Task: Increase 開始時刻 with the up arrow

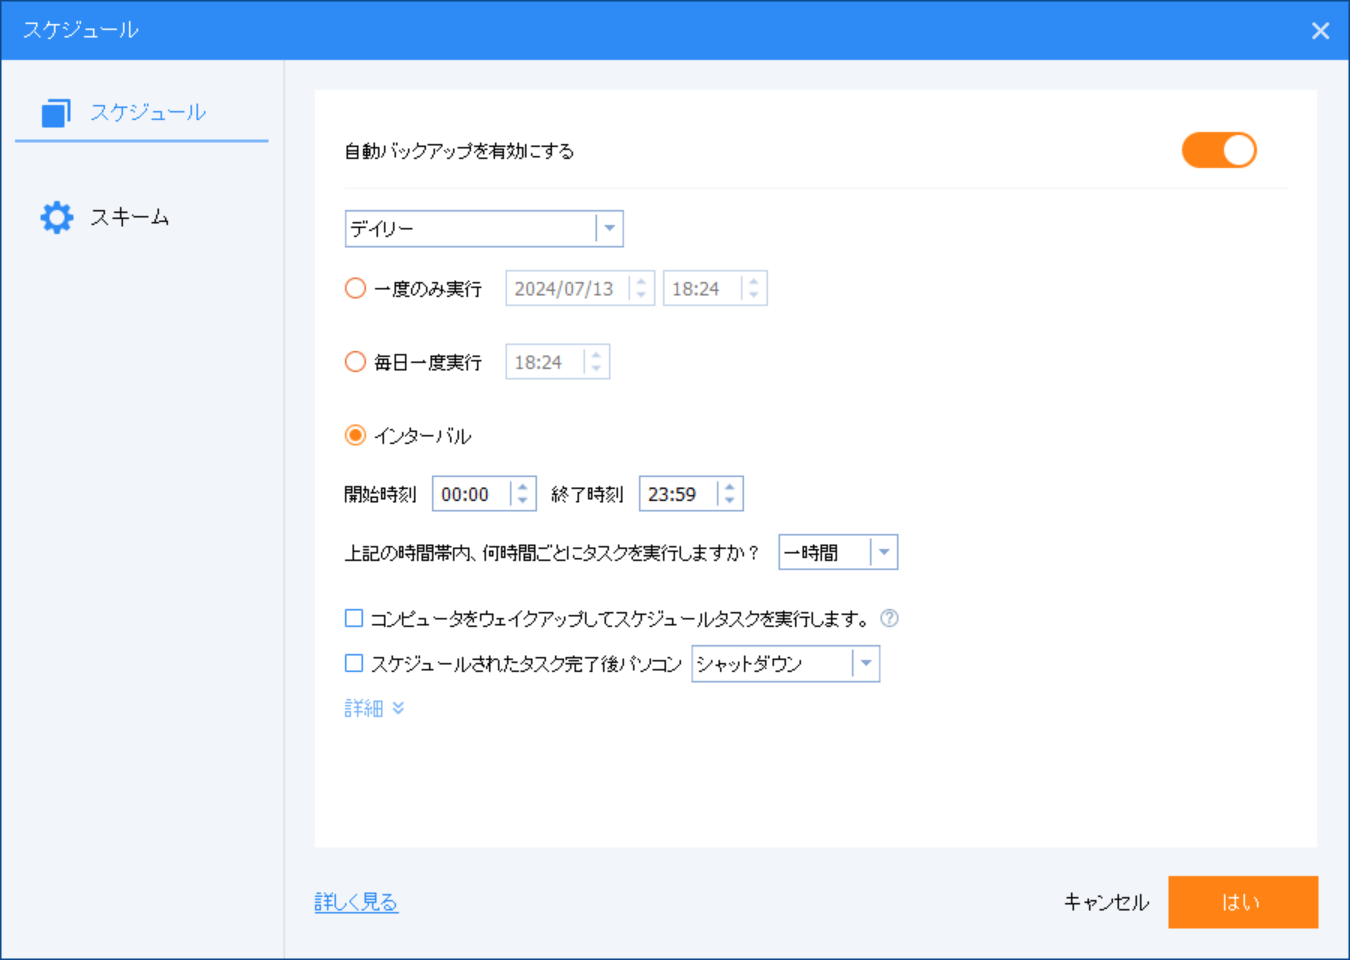Action: (523, 486)
